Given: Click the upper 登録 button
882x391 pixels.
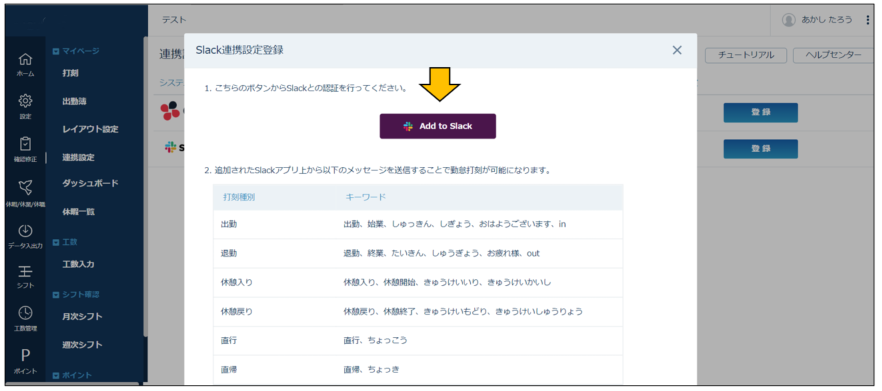Looking at the screenshot, I should pos(760,113).
